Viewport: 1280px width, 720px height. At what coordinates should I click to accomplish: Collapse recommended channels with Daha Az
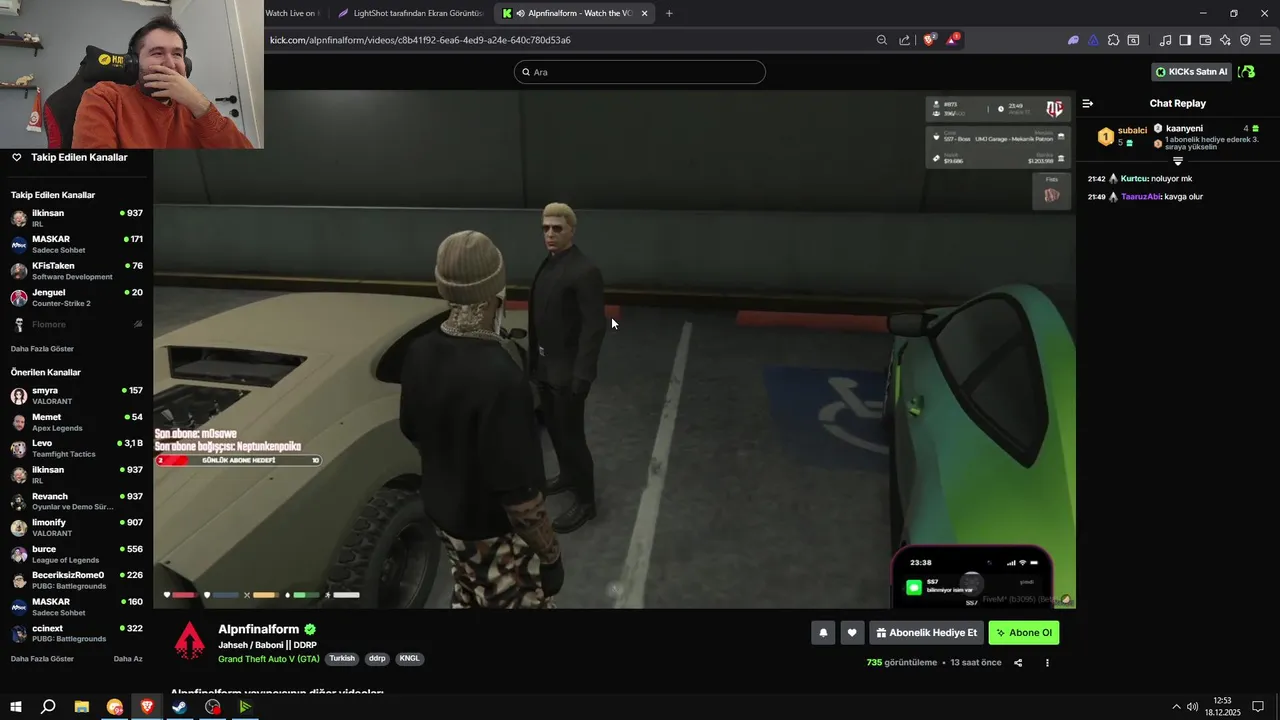point(128,659)
